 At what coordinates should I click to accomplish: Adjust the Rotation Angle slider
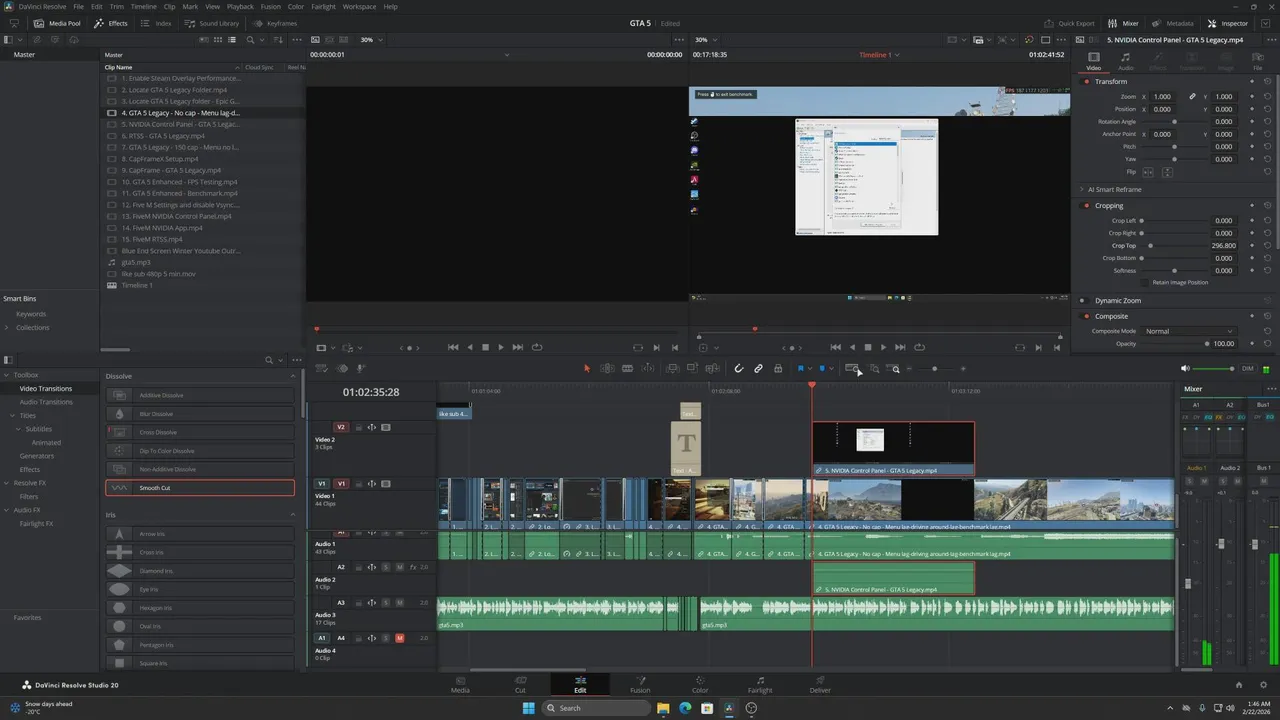(x=1174, y=122)
